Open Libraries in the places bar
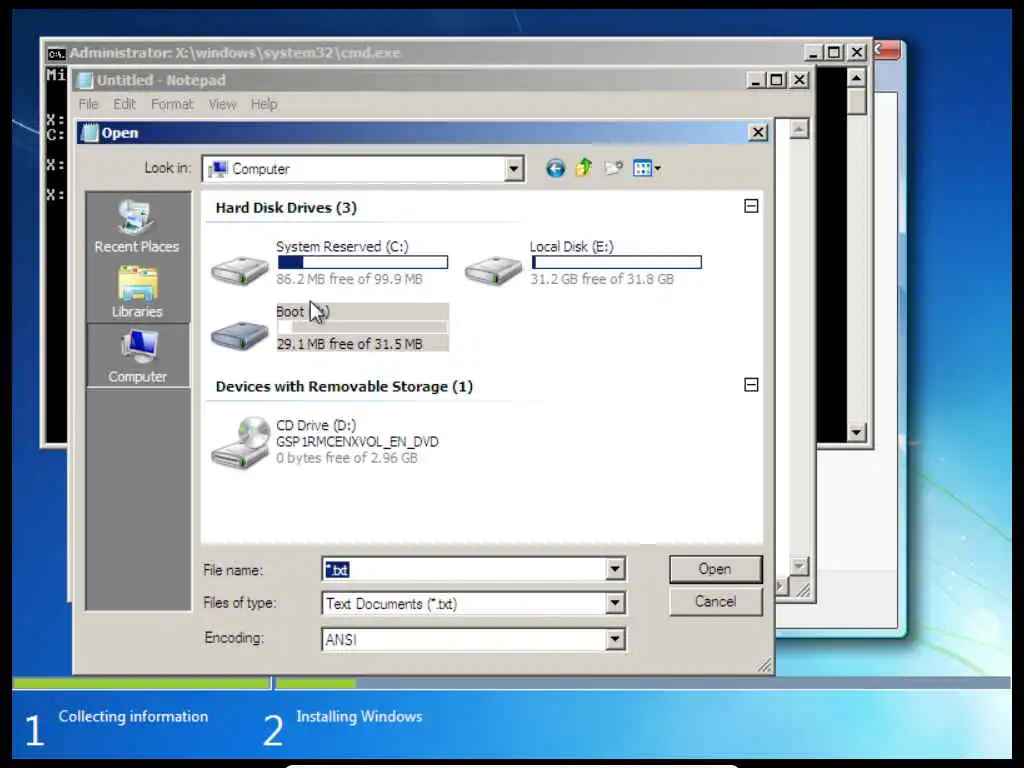 pyautogui.click(x=136, y=292)
